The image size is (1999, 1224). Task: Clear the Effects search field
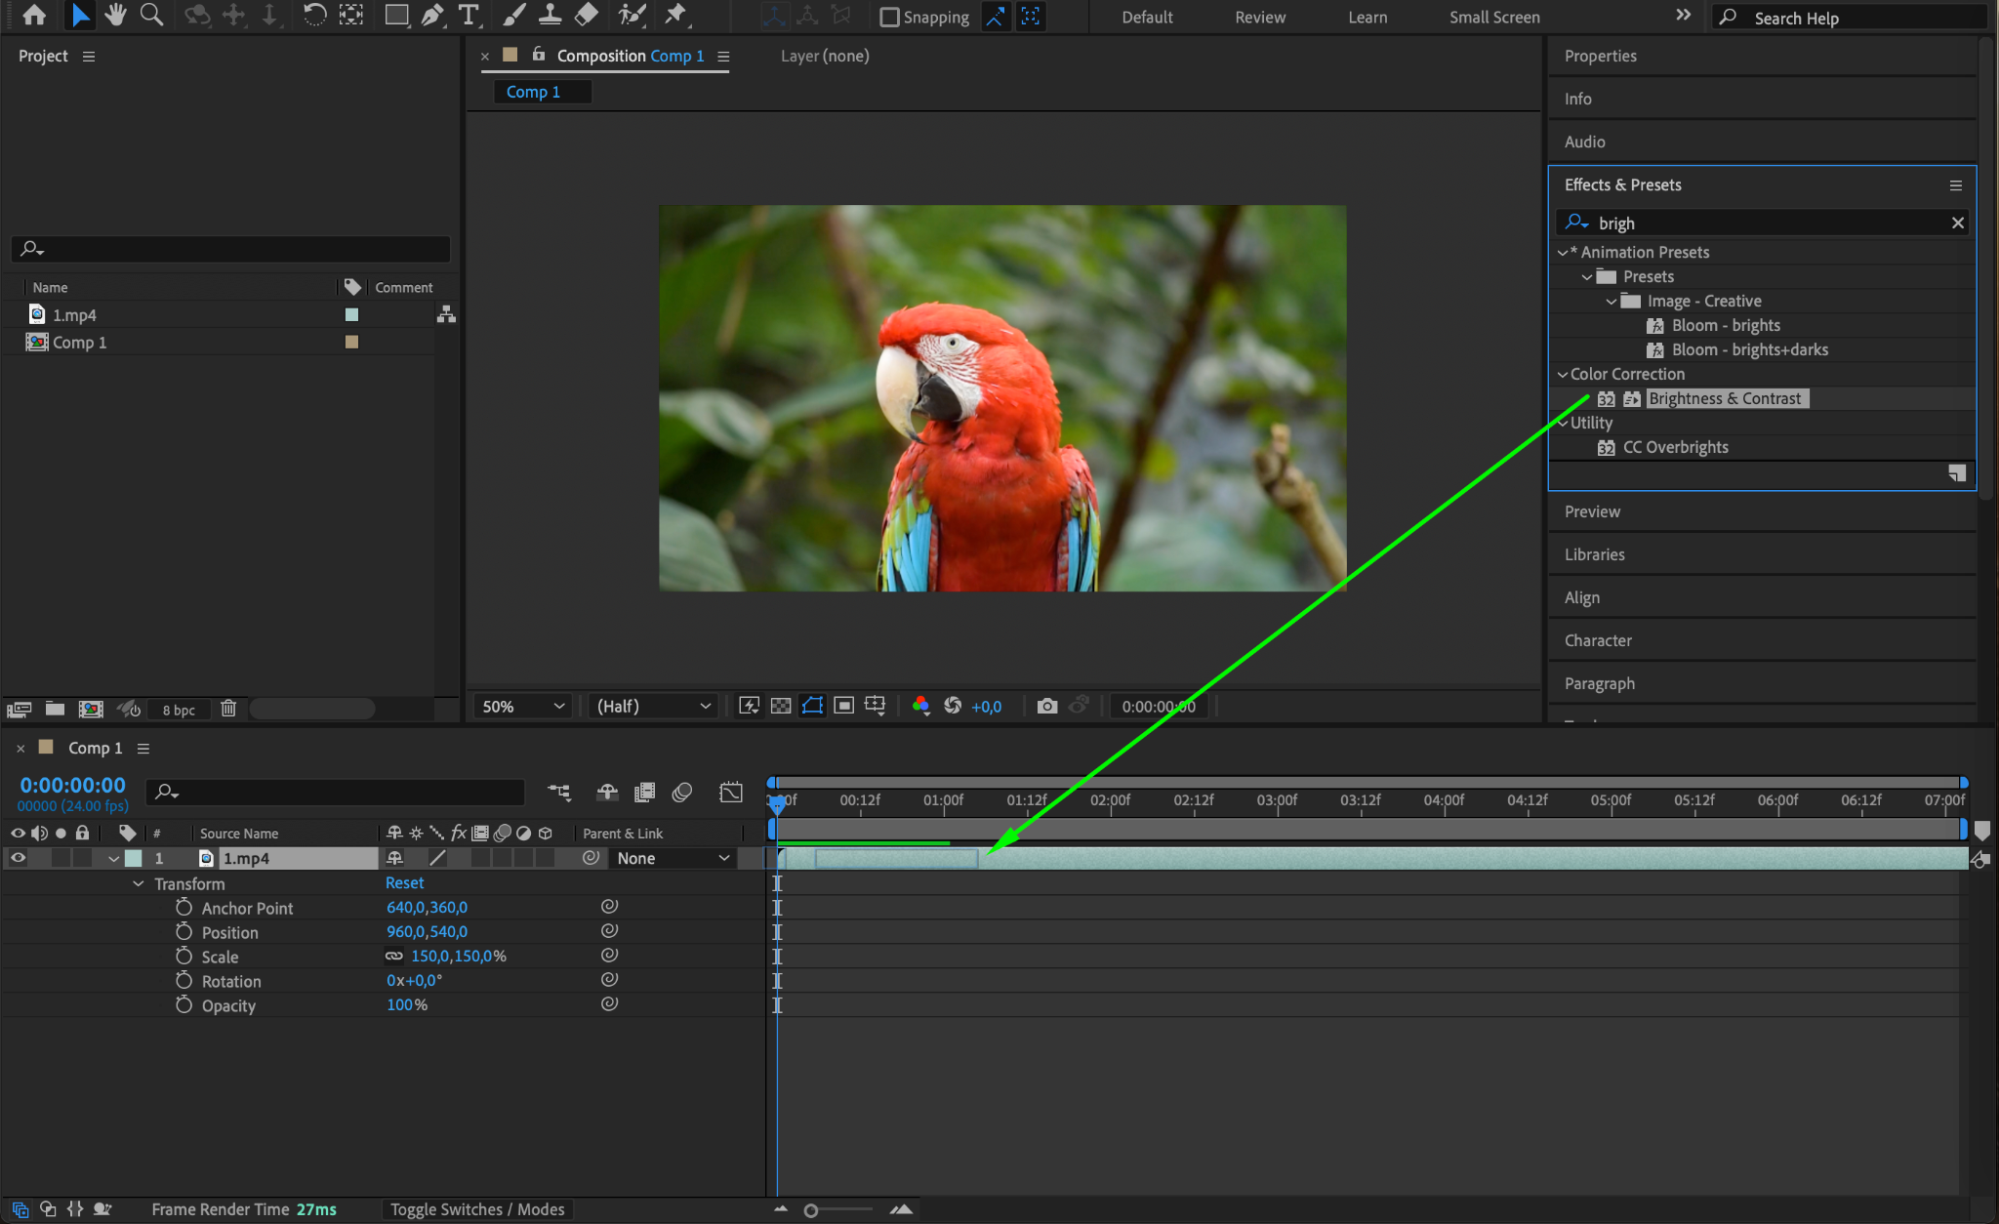pos(1957,223)
